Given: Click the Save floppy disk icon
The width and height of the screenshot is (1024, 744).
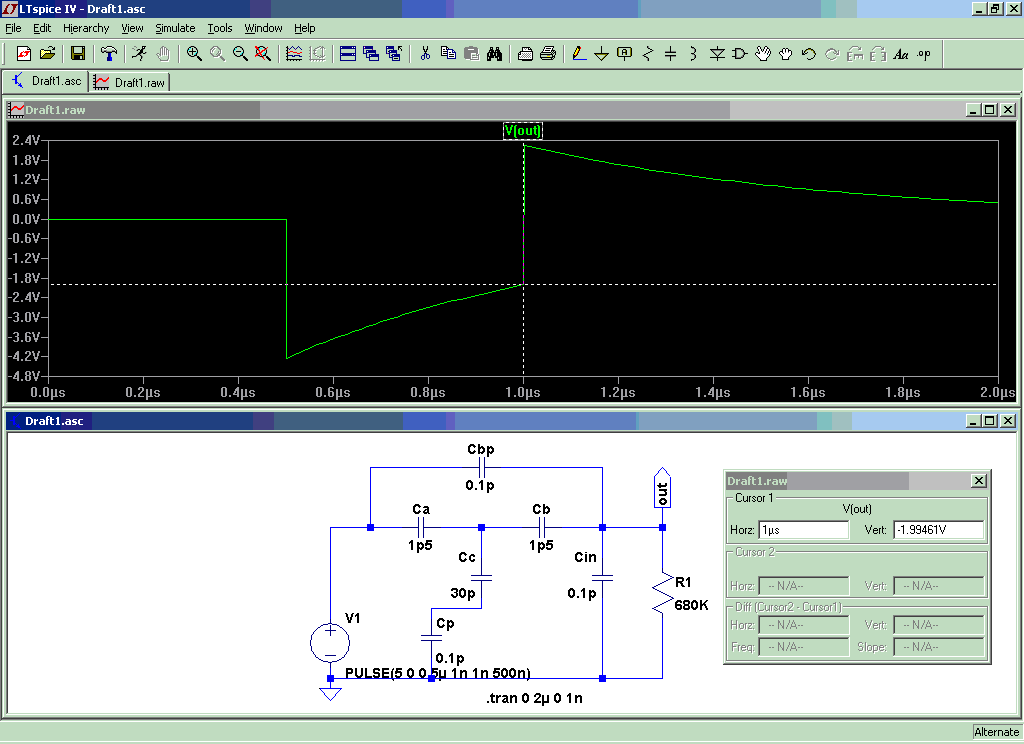Looking at the screenshot, I should [77, 54].
